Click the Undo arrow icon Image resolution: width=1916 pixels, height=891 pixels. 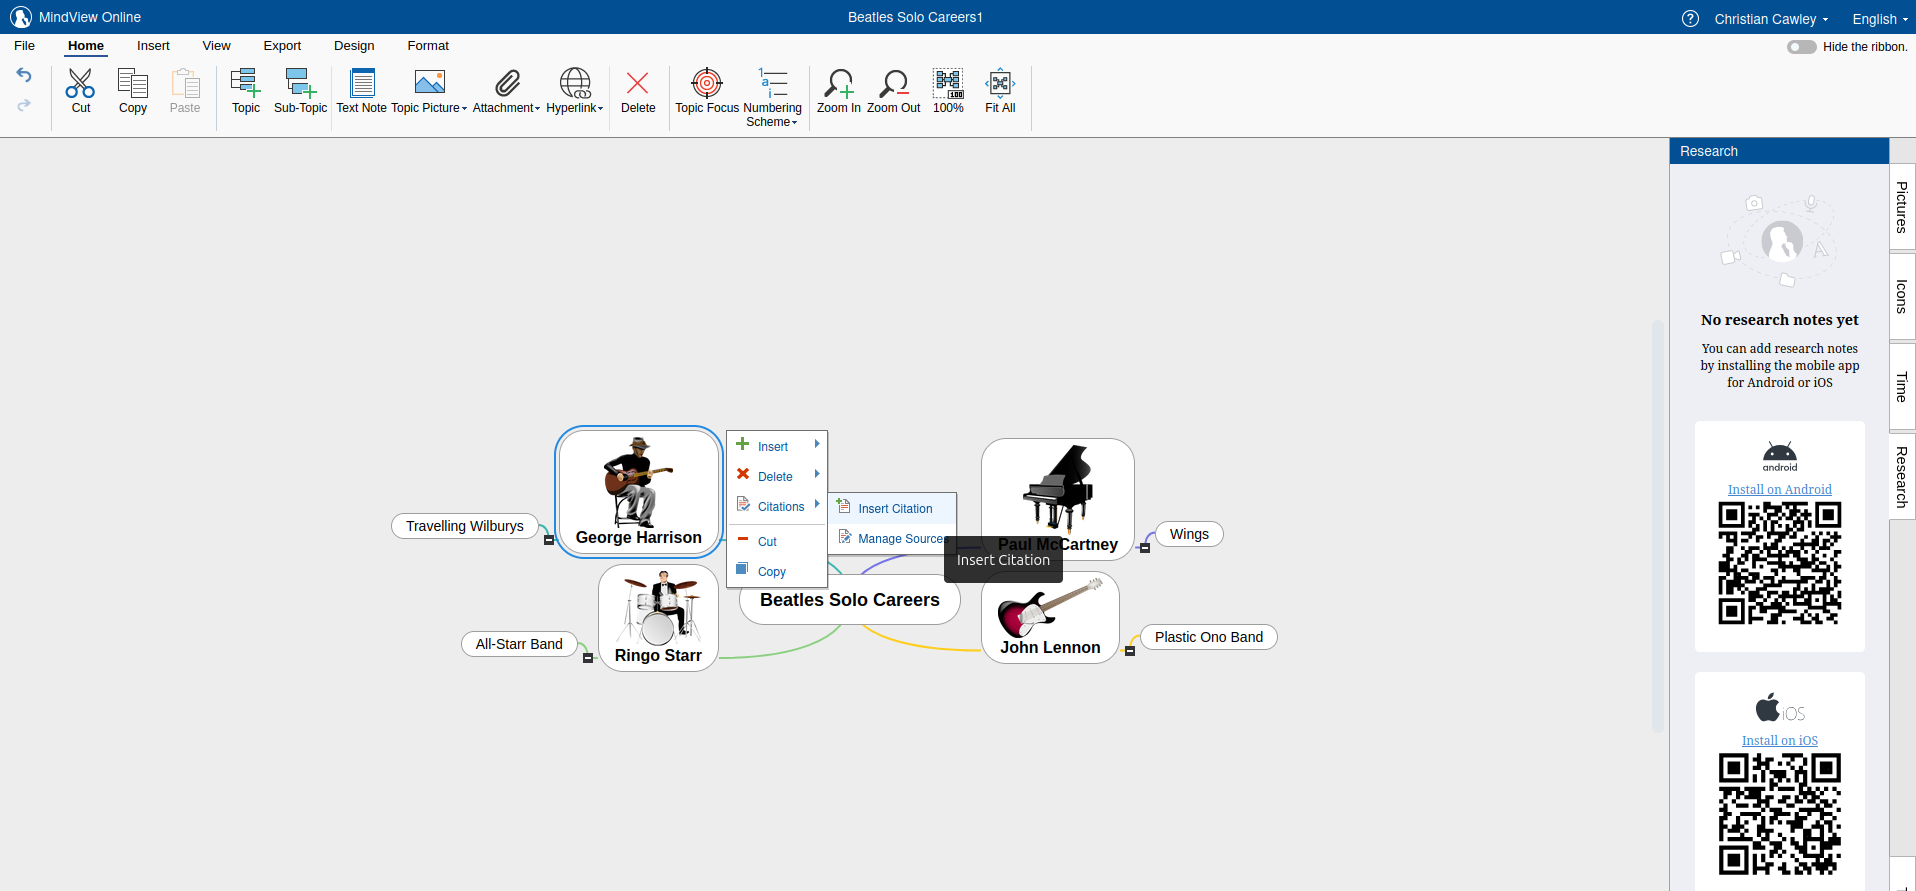[24, 75]
